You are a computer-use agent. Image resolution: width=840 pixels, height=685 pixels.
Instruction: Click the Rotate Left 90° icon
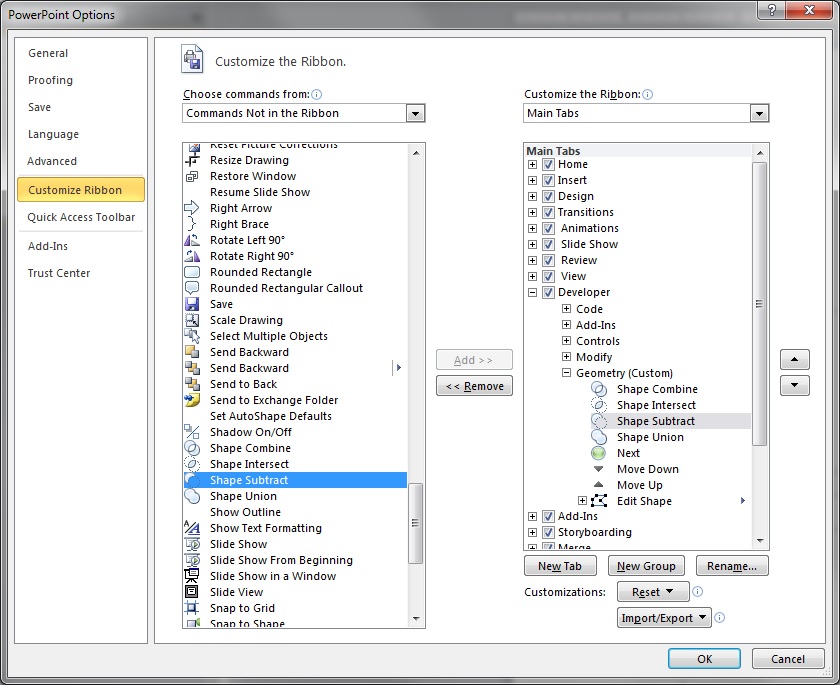[192, 240]
